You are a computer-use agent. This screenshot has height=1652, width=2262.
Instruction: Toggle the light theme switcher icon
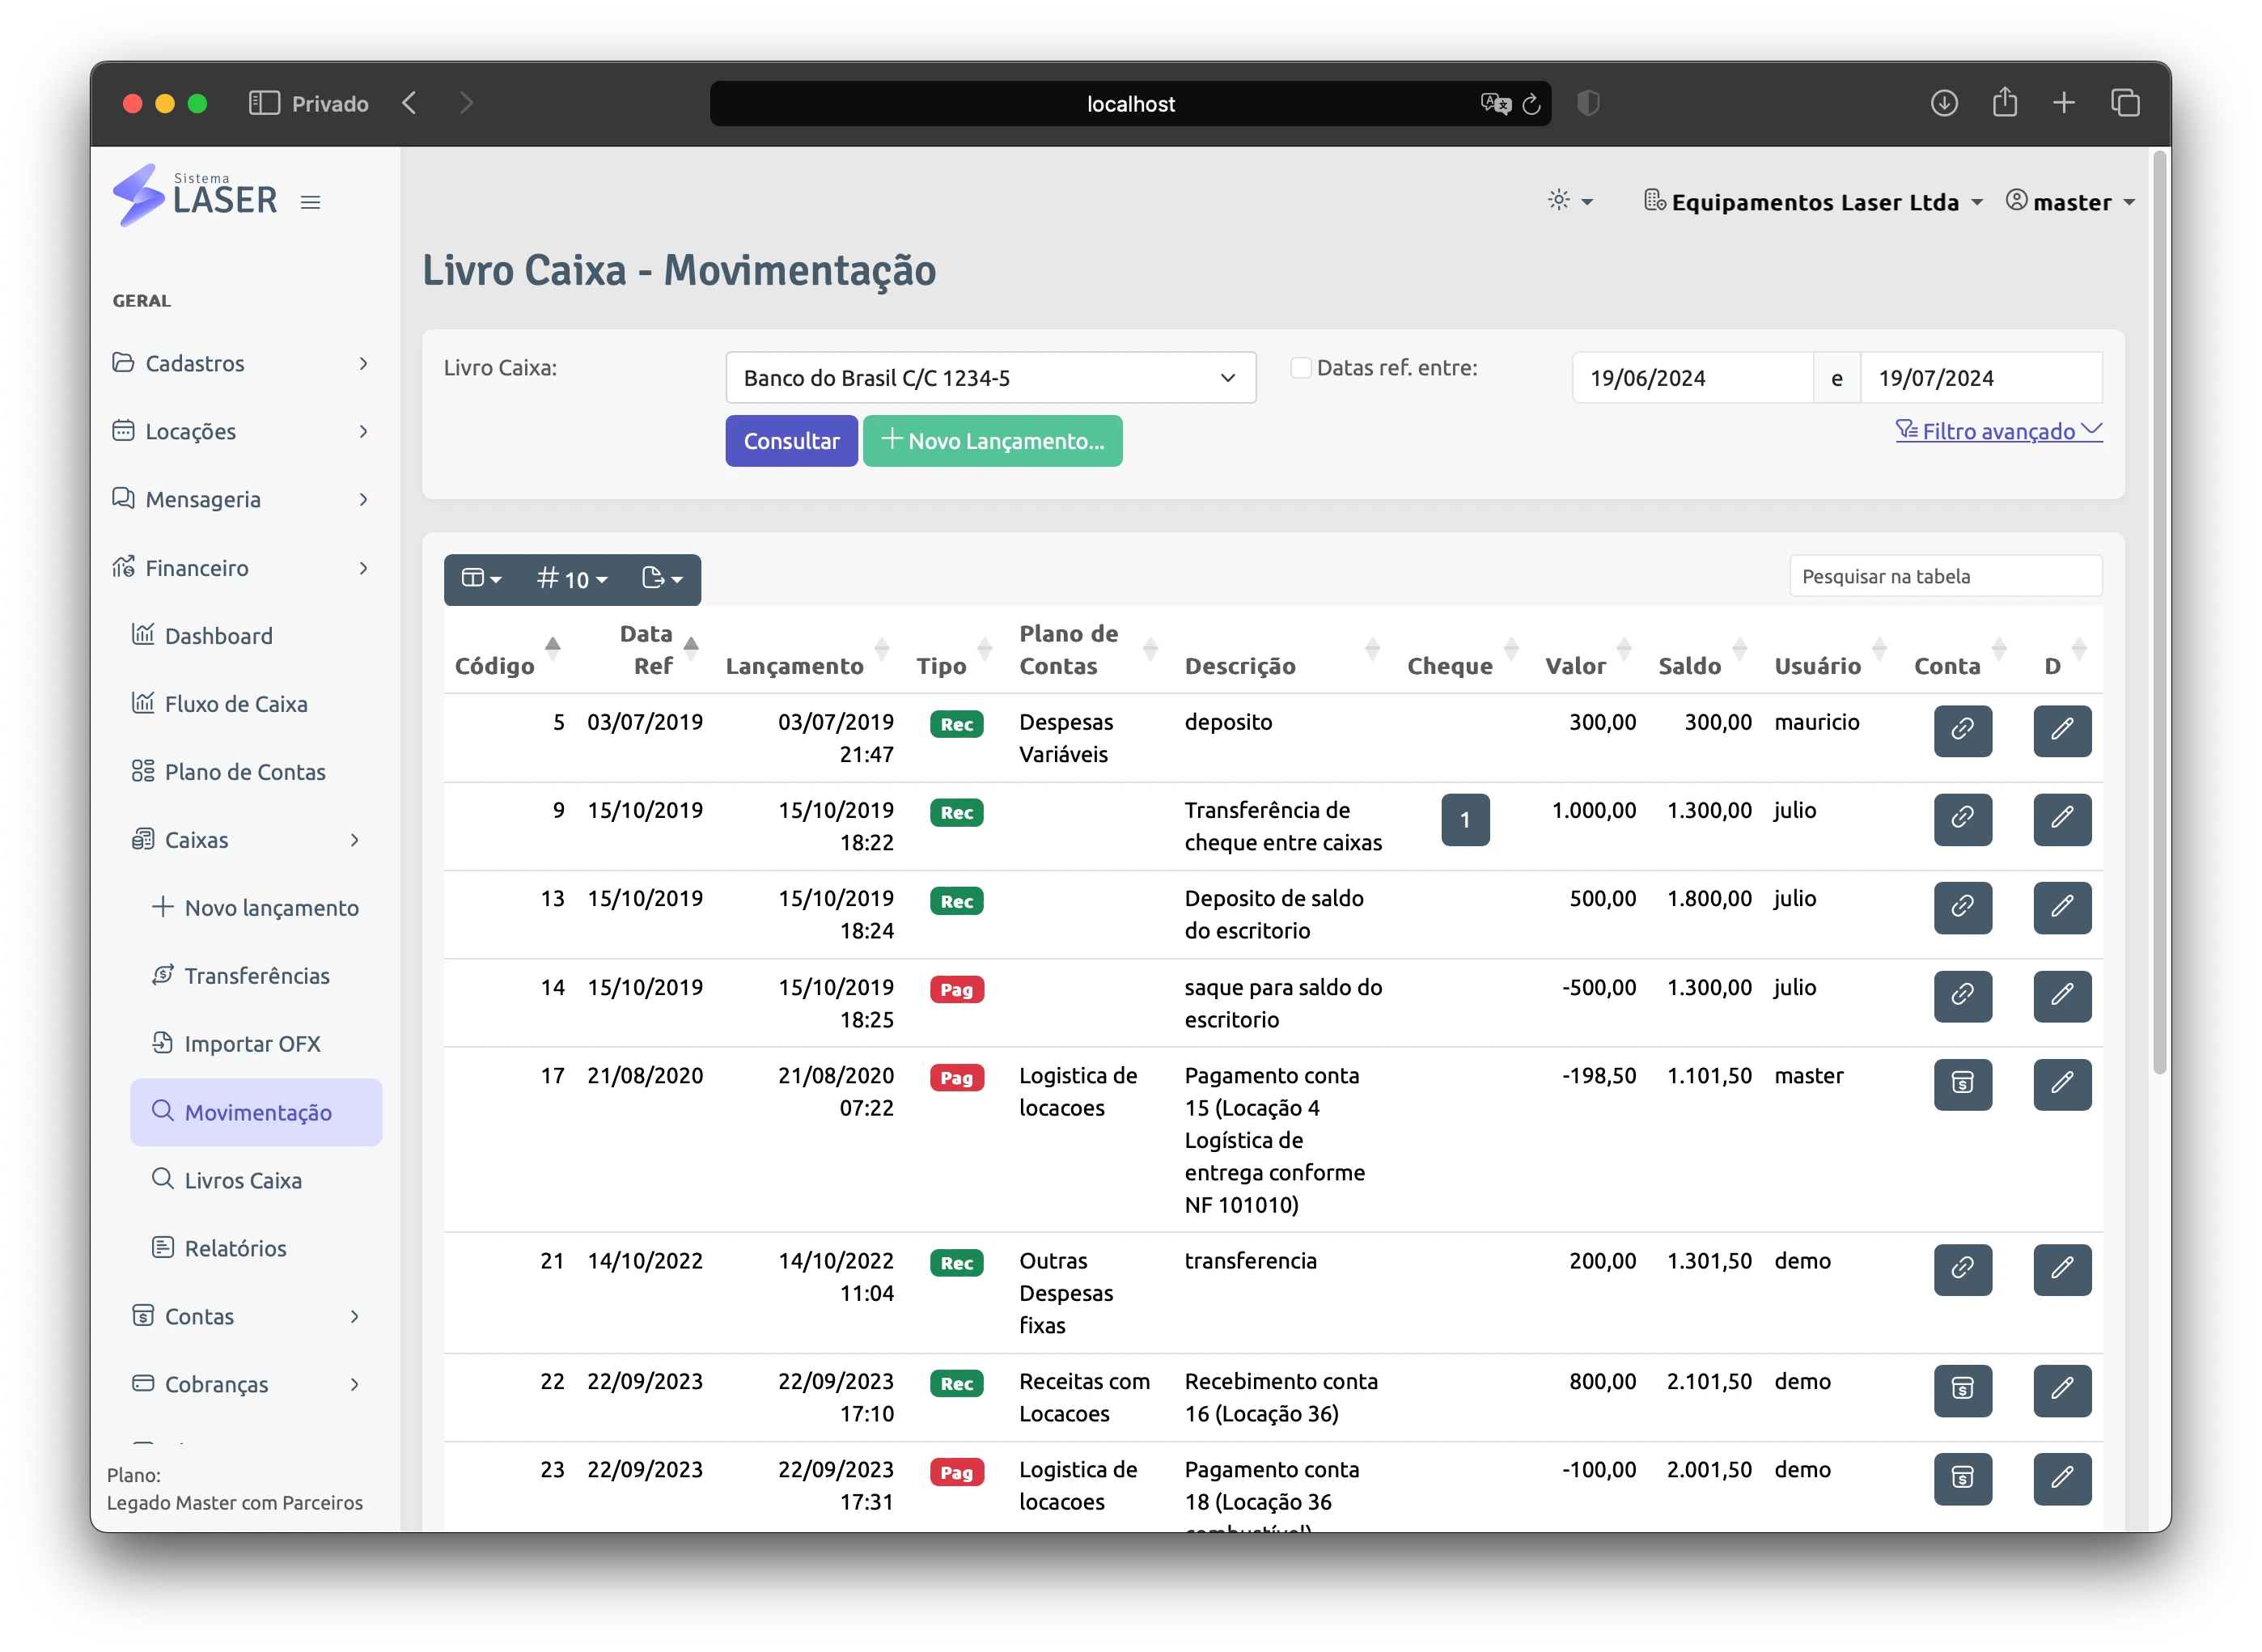click(1569, 201)
